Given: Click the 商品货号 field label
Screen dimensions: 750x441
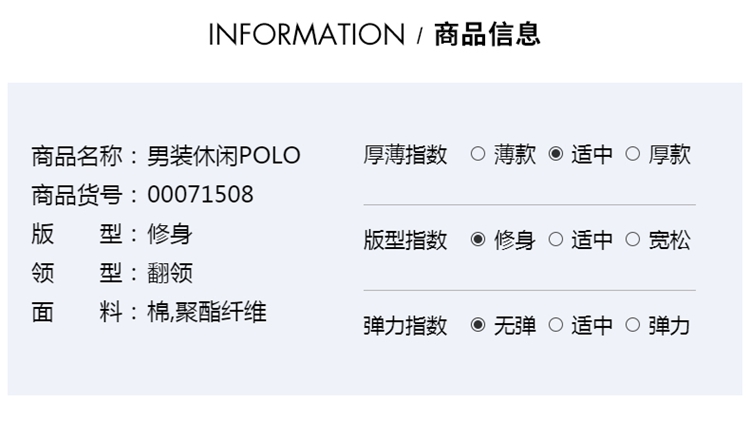Looking at the screenshot, I should point(77,195).
